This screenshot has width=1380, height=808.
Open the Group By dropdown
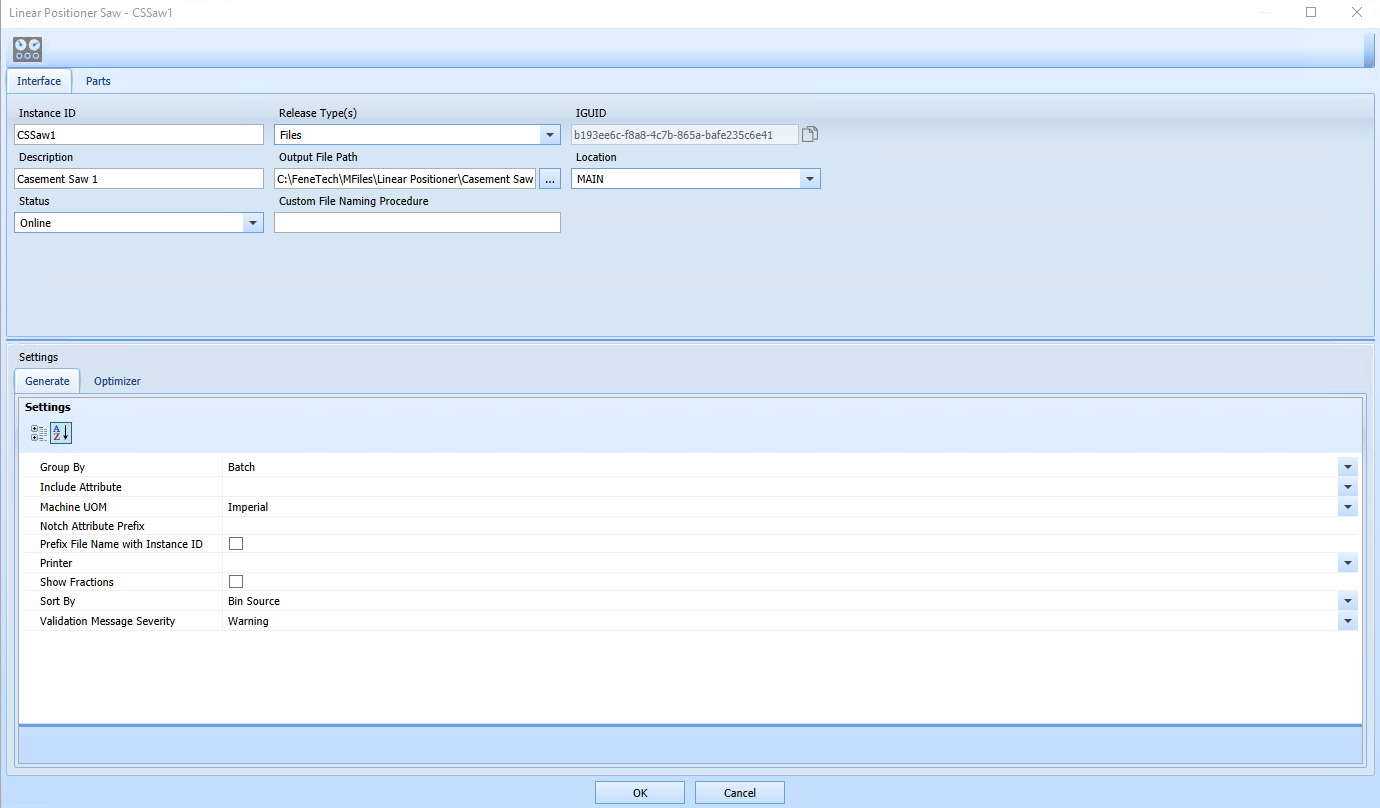point(1347,466)
